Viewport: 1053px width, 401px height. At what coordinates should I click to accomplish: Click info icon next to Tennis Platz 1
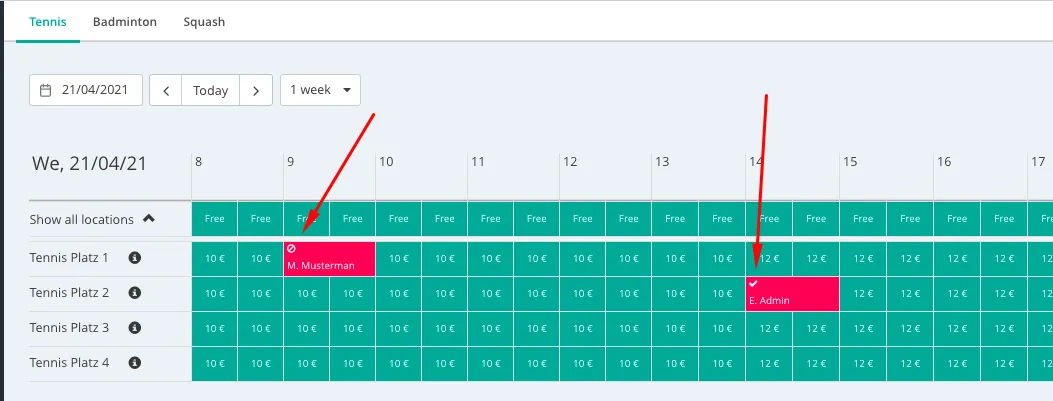pos(135,258)
